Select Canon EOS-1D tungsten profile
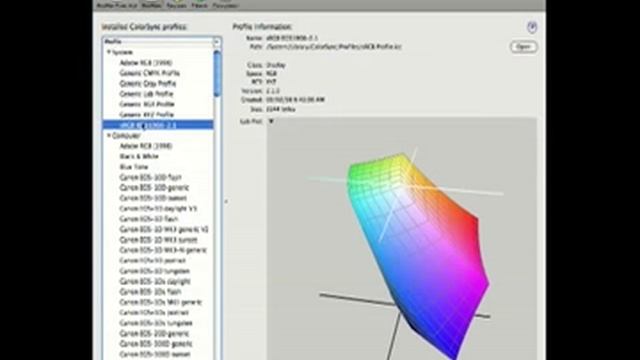 154,271
